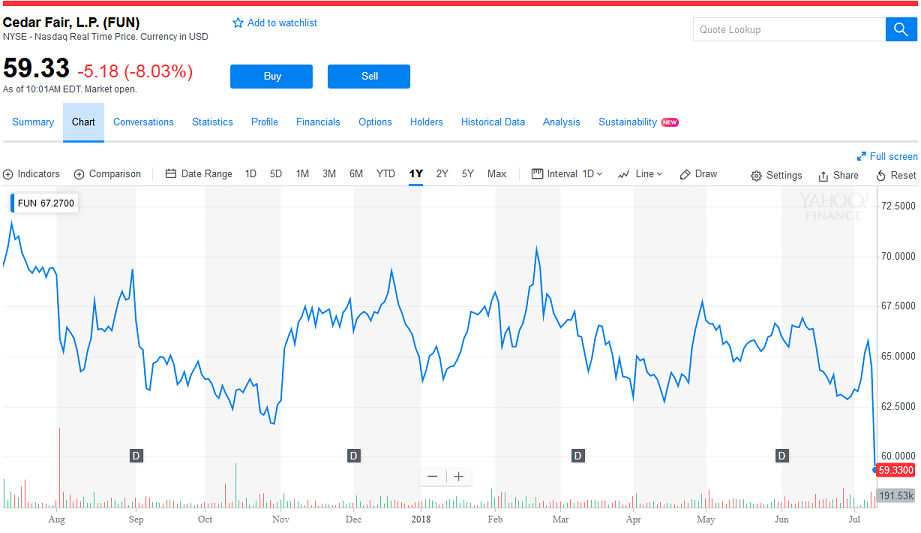Click the blue search magnifier button
The width and height of the screenshot is (921, 533).
click(x=901, y=29)
